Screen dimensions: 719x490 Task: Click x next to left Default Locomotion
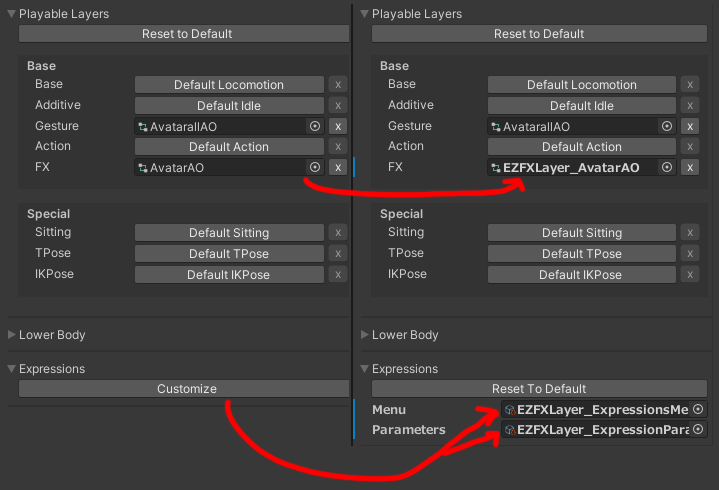(338, 85)
